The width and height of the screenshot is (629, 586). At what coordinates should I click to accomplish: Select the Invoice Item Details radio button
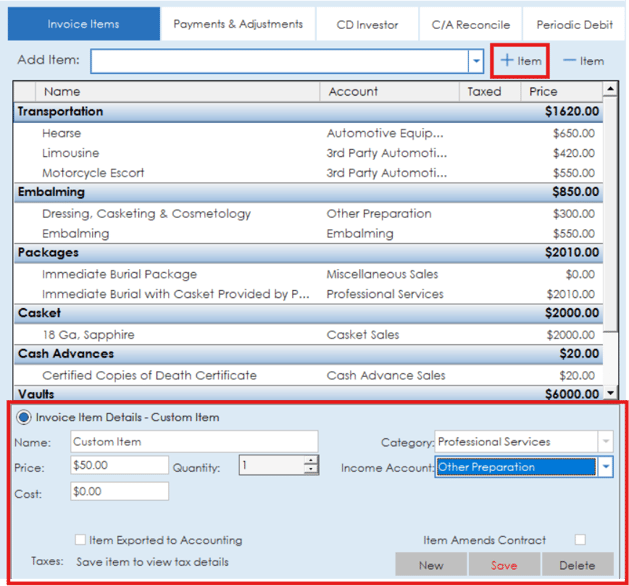[24, 417]
